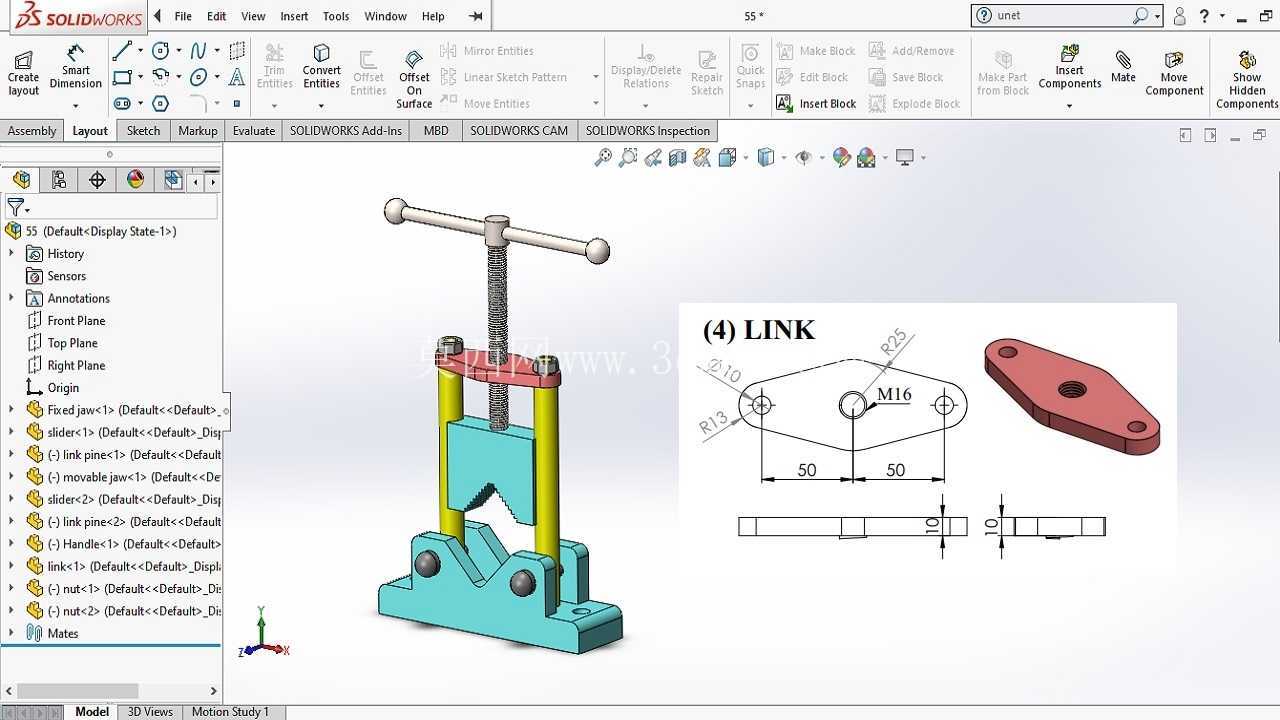Toggle Hide/Show Items eye icon
Screen dimensions: 1280x720
(x=802, y=157)
